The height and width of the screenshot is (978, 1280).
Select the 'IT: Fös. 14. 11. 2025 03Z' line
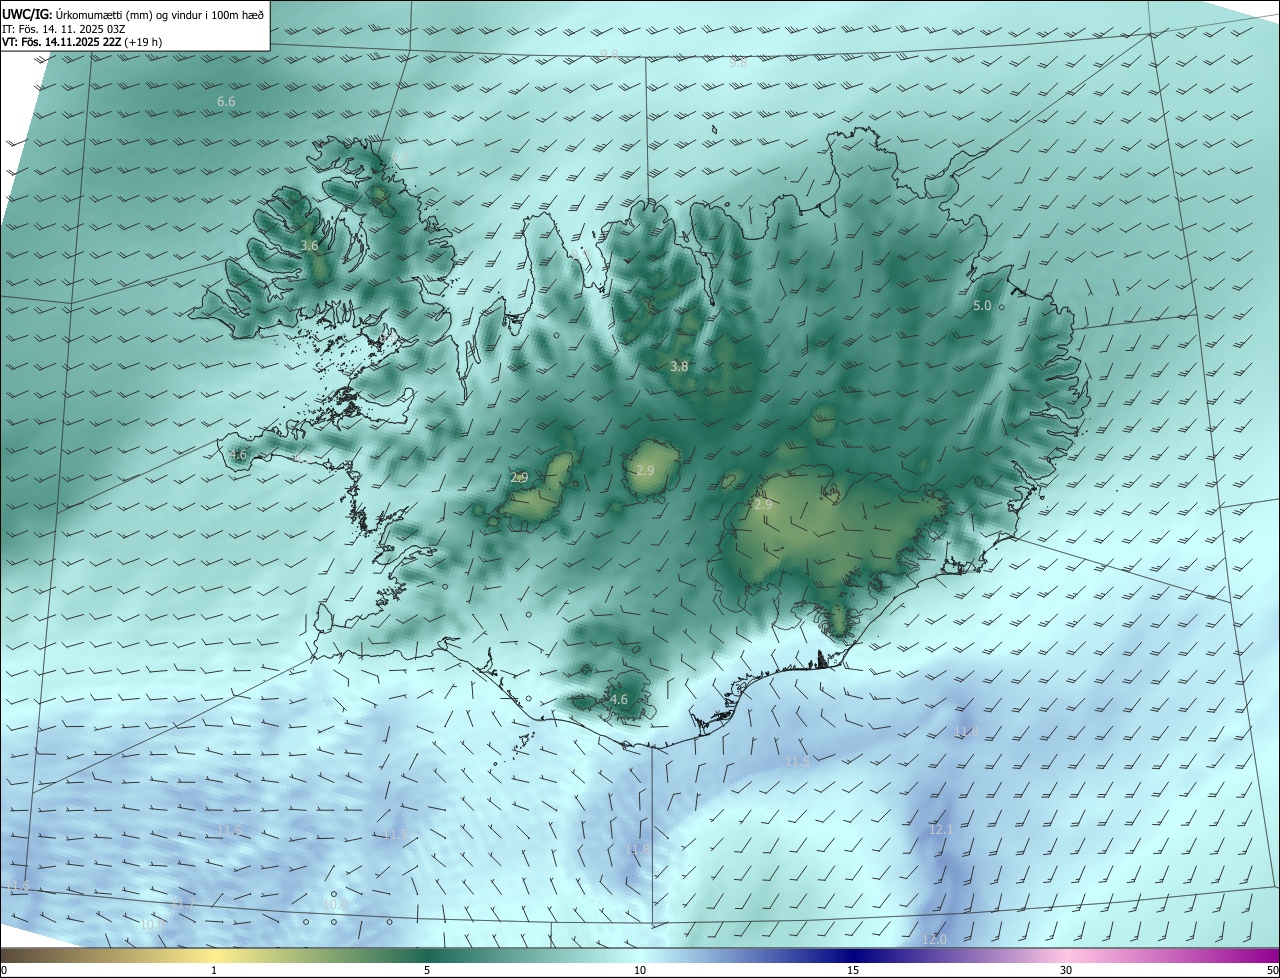[x=64, y=29]
